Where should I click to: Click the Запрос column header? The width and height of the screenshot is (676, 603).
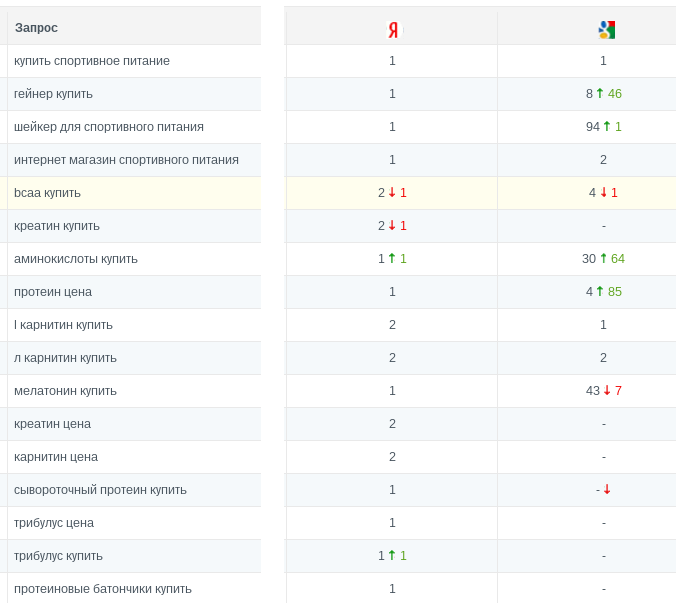pyautogui.click(x=36, y=28)
